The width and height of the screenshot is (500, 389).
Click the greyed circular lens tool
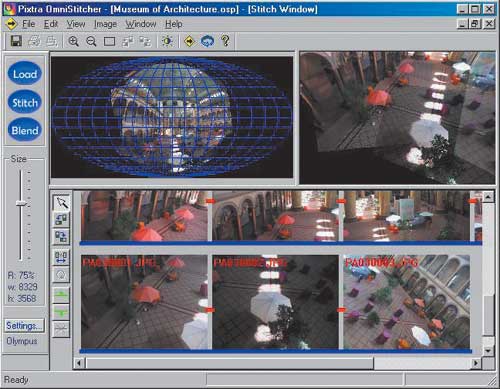coord(61,275)
